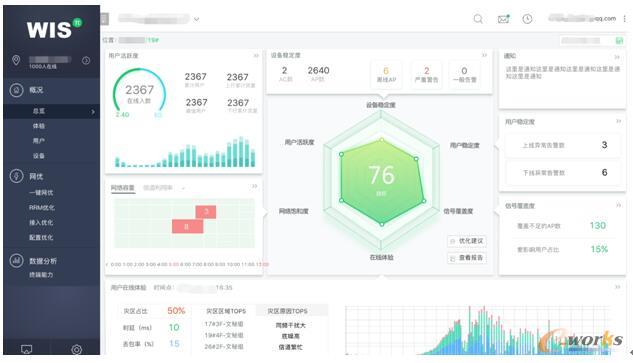The image size is (633, 363).
Task: Open the clock history icon
Action: [x=527, y=19]
